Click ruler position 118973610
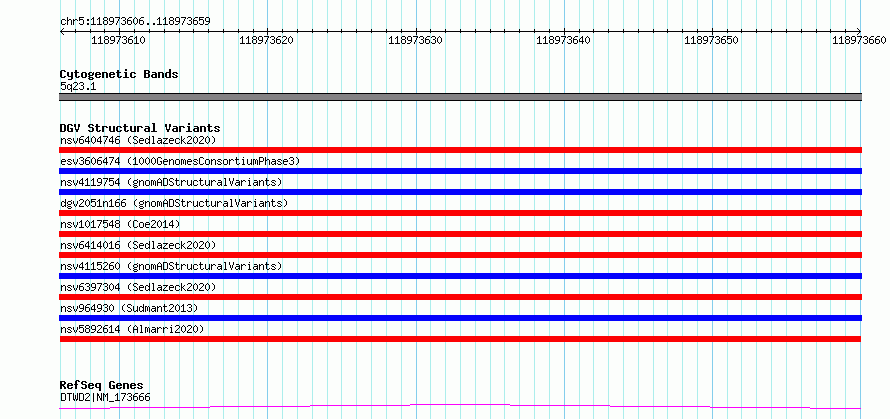This screenshot has height=419, width=890. 118,40
